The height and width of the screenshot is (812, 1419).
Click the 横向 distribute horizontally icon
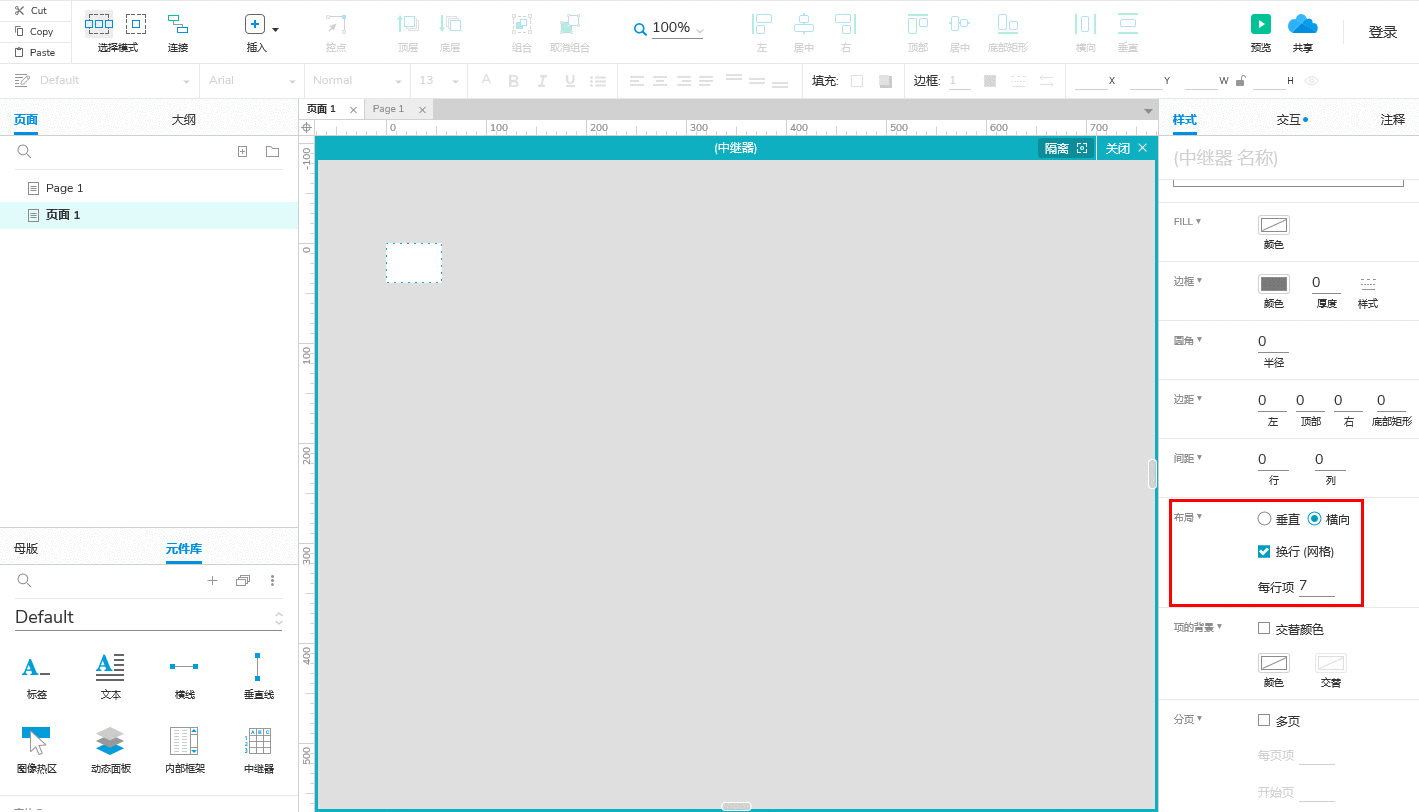(x=1086, y=24)
